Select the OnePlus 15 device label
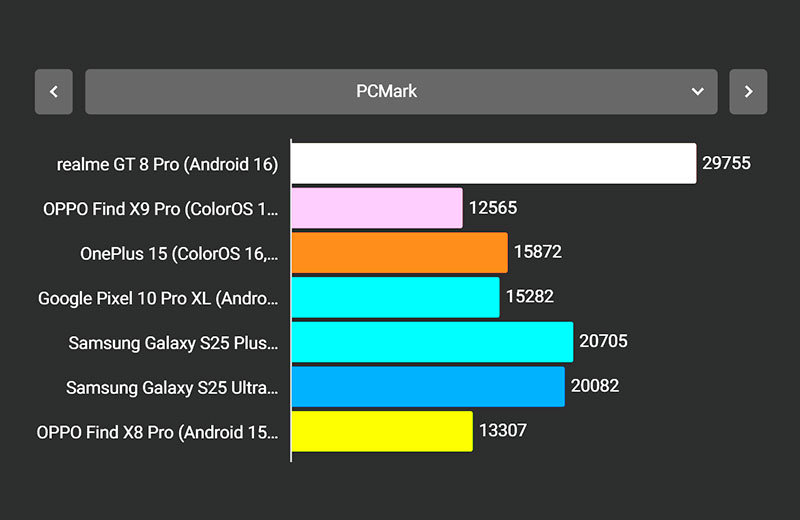 click(x=179, y=254)
